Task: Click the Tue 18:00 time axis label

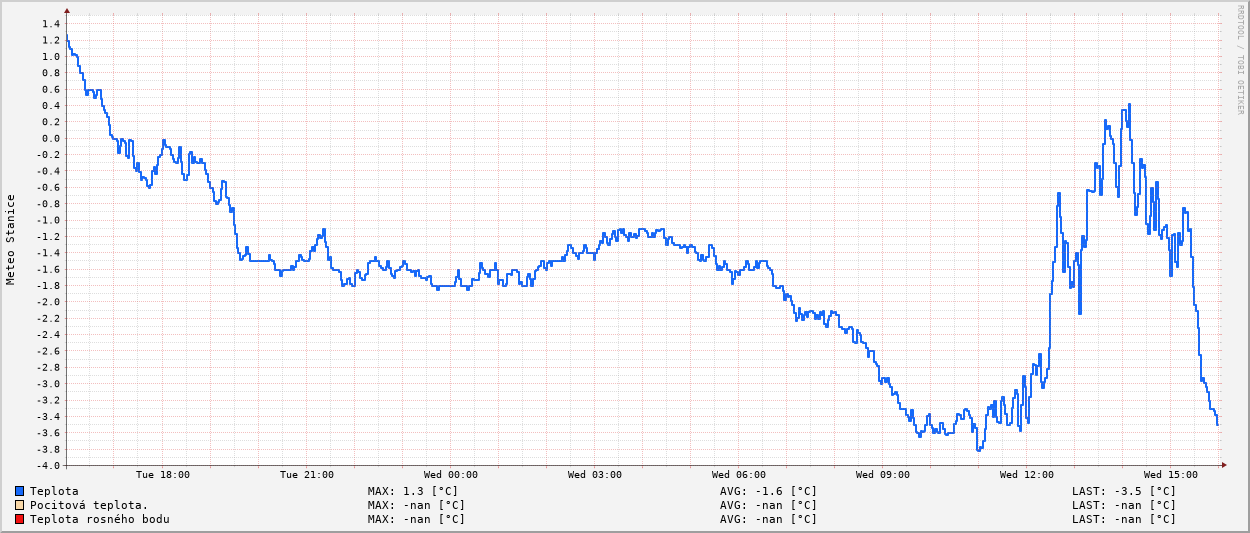Action: (x=162, y=475)
